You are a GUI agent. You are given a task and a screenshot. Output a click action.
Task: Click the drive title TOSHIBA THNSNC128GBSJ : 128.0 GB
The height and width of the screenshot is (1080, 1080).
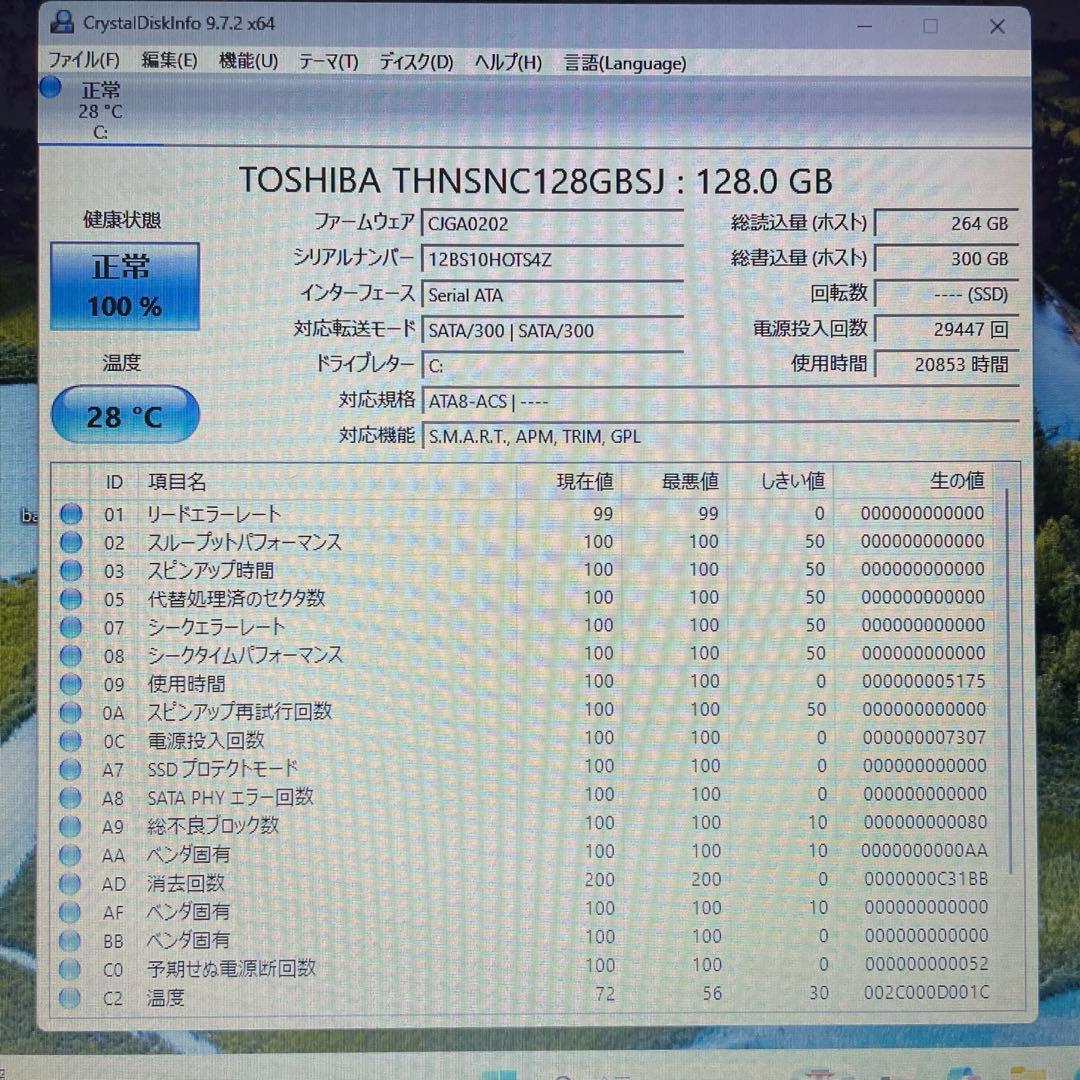(536, 181)
